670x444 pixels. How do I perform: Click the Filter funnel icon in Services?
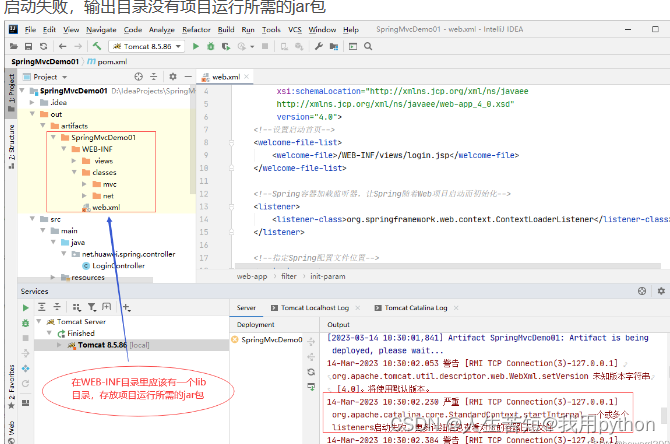click(92, 307)
